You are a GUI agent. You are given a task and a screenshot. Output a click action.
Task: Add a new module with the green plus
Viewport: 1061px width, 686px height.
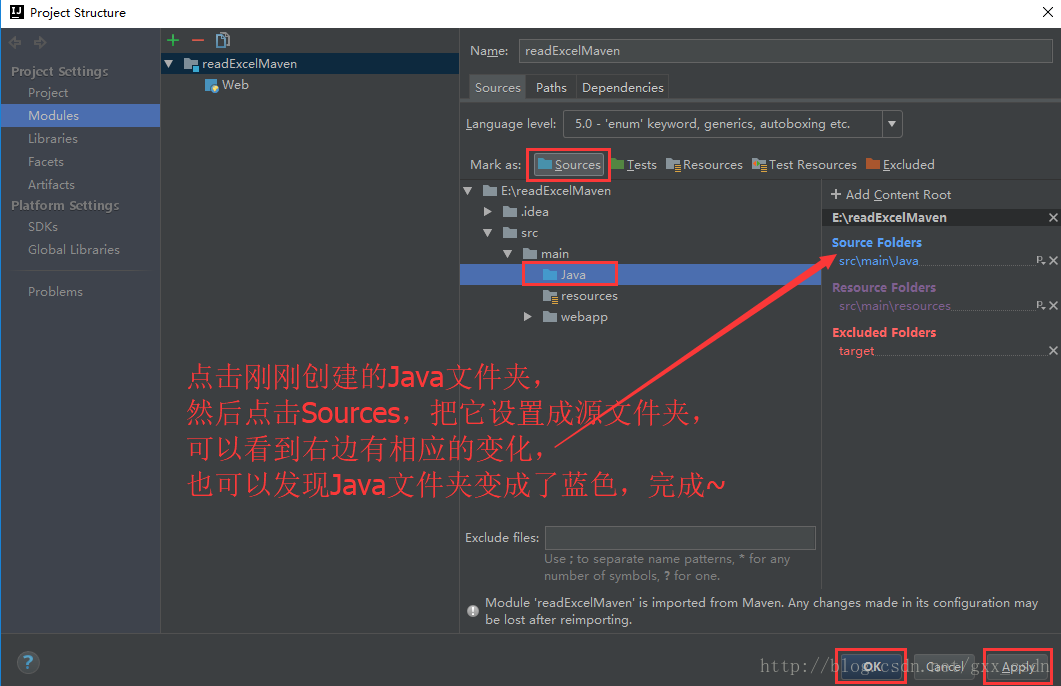pos(173,41)
